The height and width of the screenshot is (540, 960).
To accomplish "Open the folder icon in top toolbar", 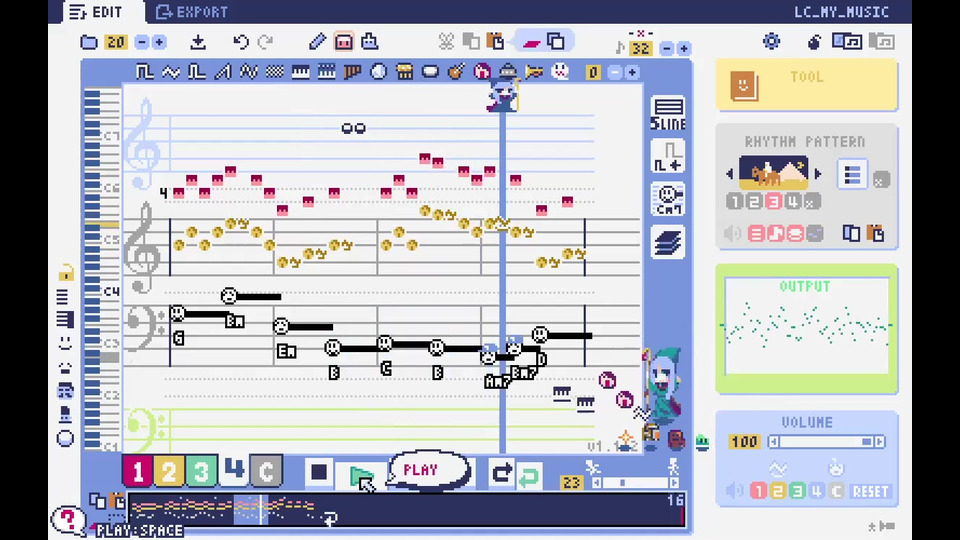I will pos(89,42).
